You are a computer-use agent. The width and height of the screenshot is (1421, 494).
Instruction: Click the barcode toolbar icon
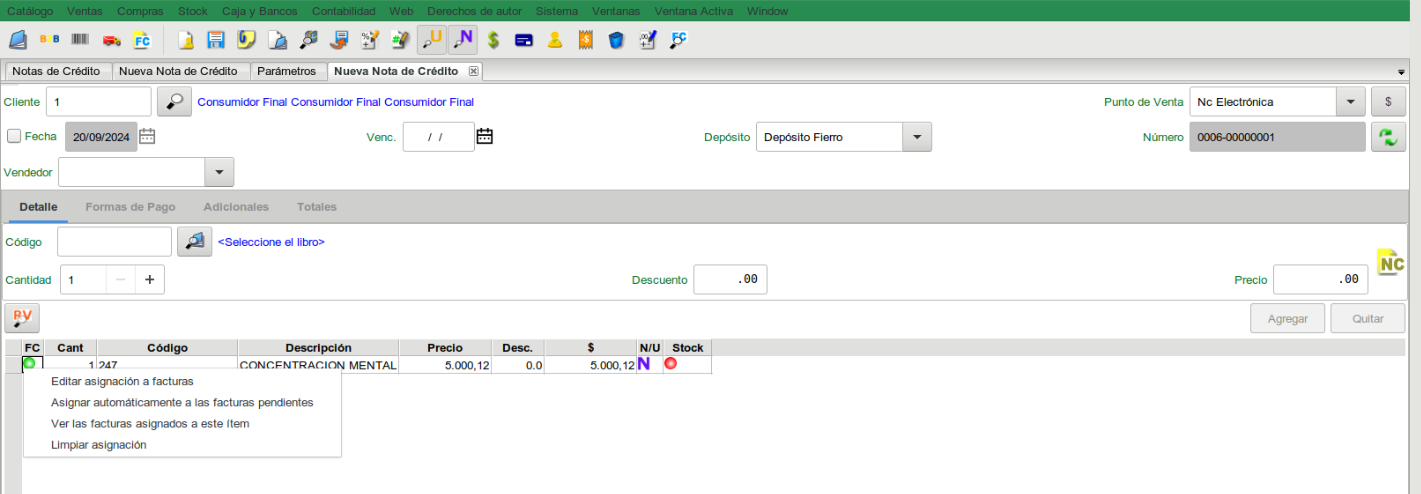pyautogui.click(x=80, y=40)
